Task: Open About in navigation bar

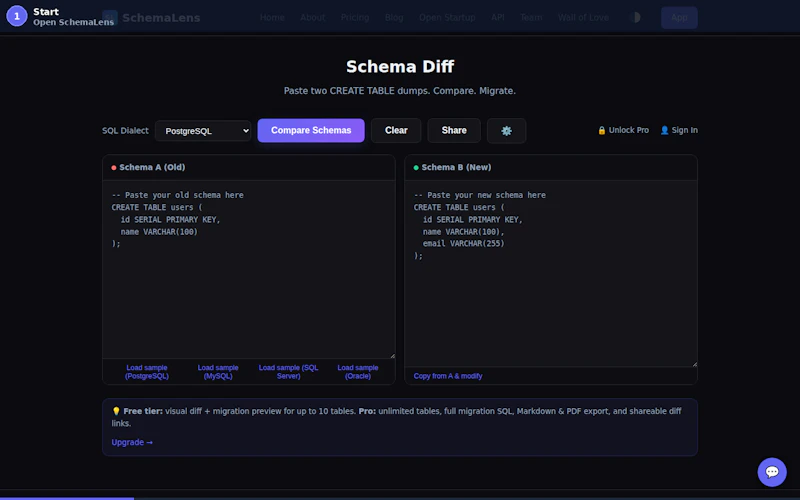Action: (313, 17)
